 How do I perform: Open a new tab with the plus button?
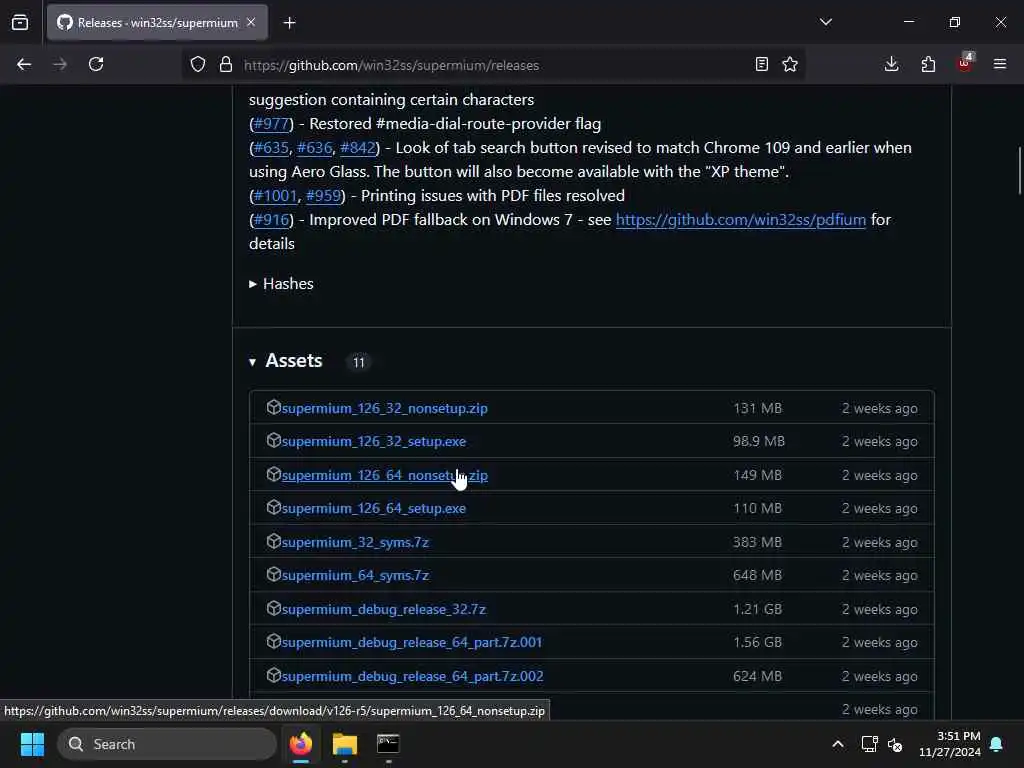[289, 23]
